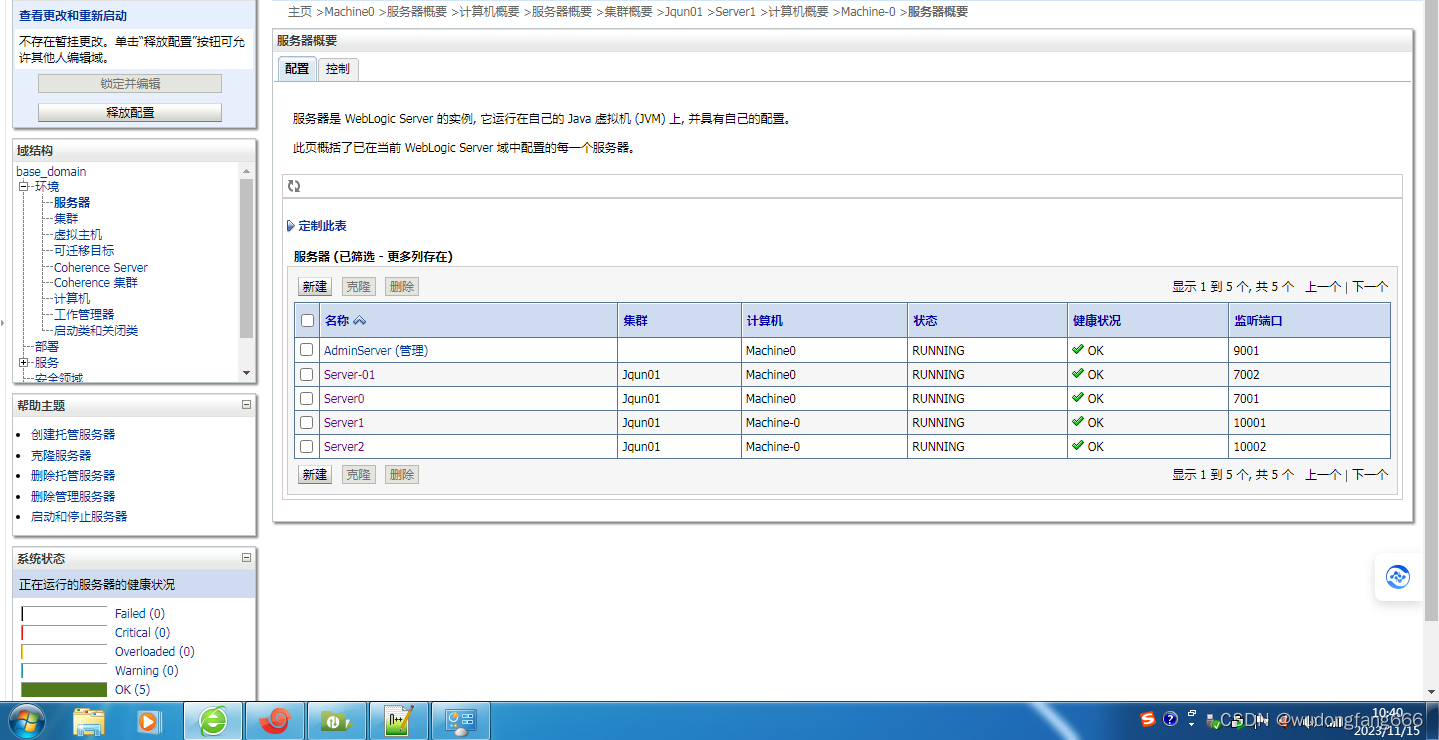This screenshot has height=740, width=1439.
Task: Open the media player taskbar icon
Action: (x=149, y=720)
